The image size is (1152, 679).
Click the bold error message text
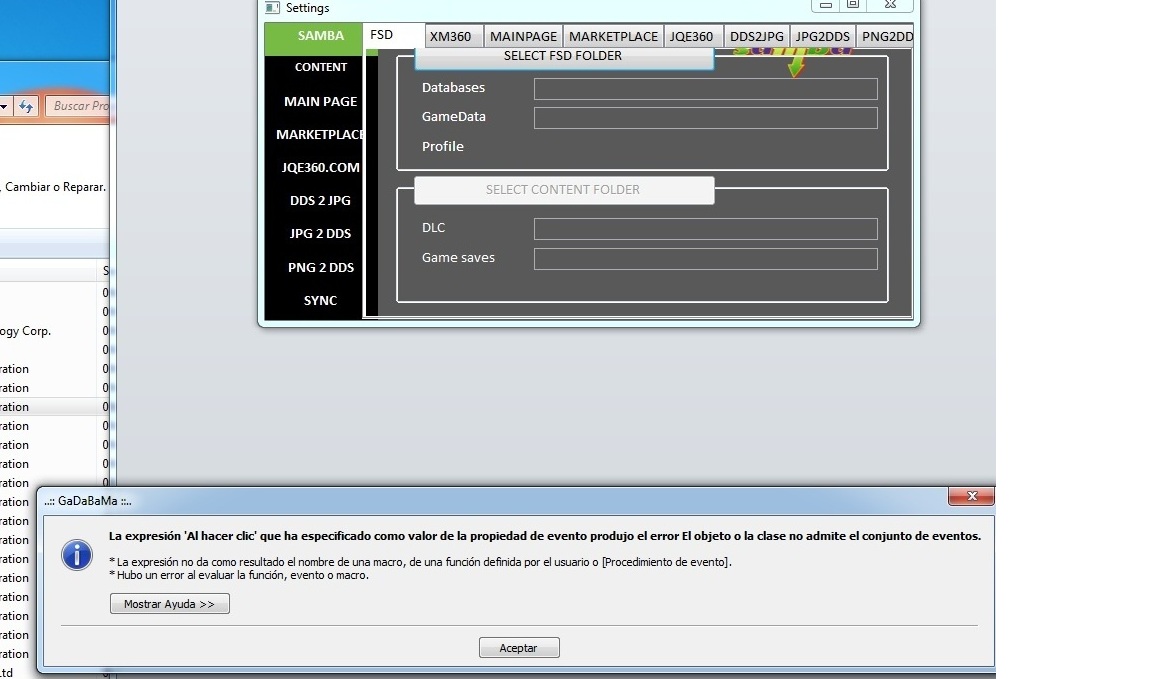(544, 536)
